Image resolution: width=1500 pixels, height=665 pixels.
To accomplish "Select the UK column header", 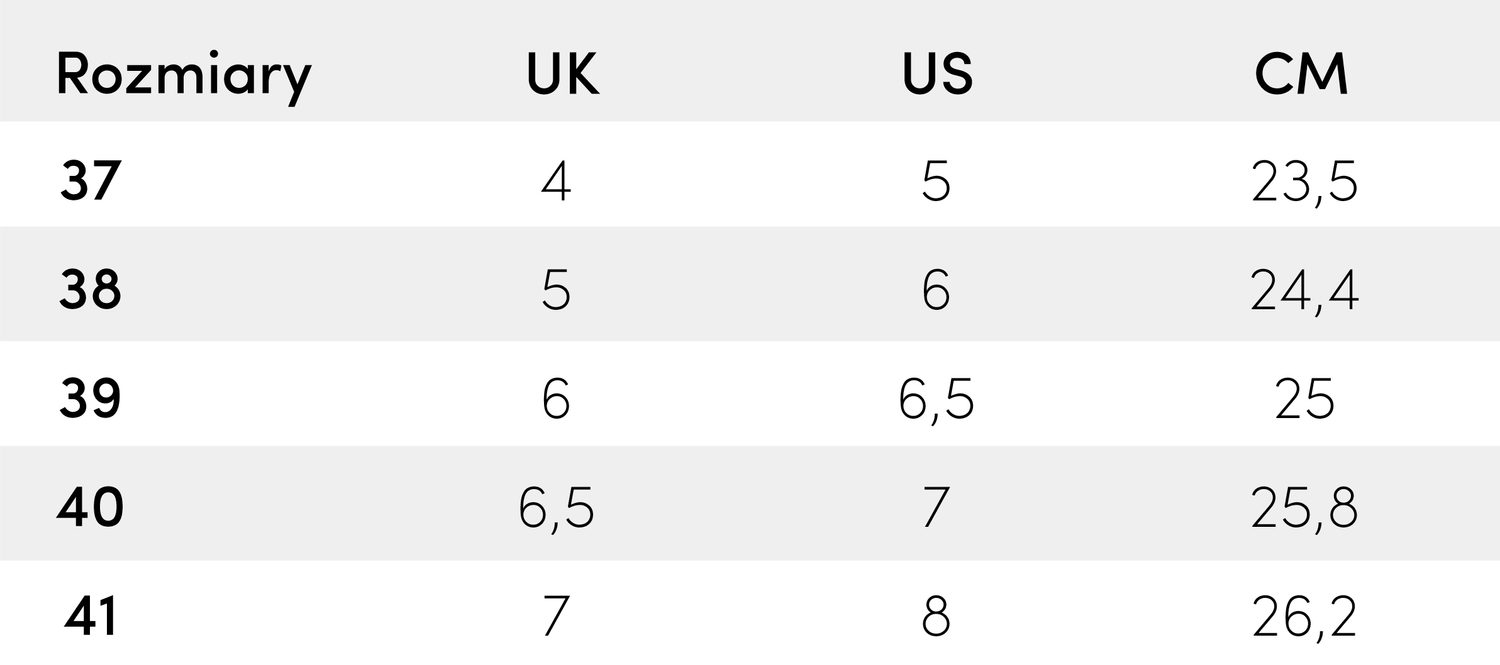I will point(563,74).
